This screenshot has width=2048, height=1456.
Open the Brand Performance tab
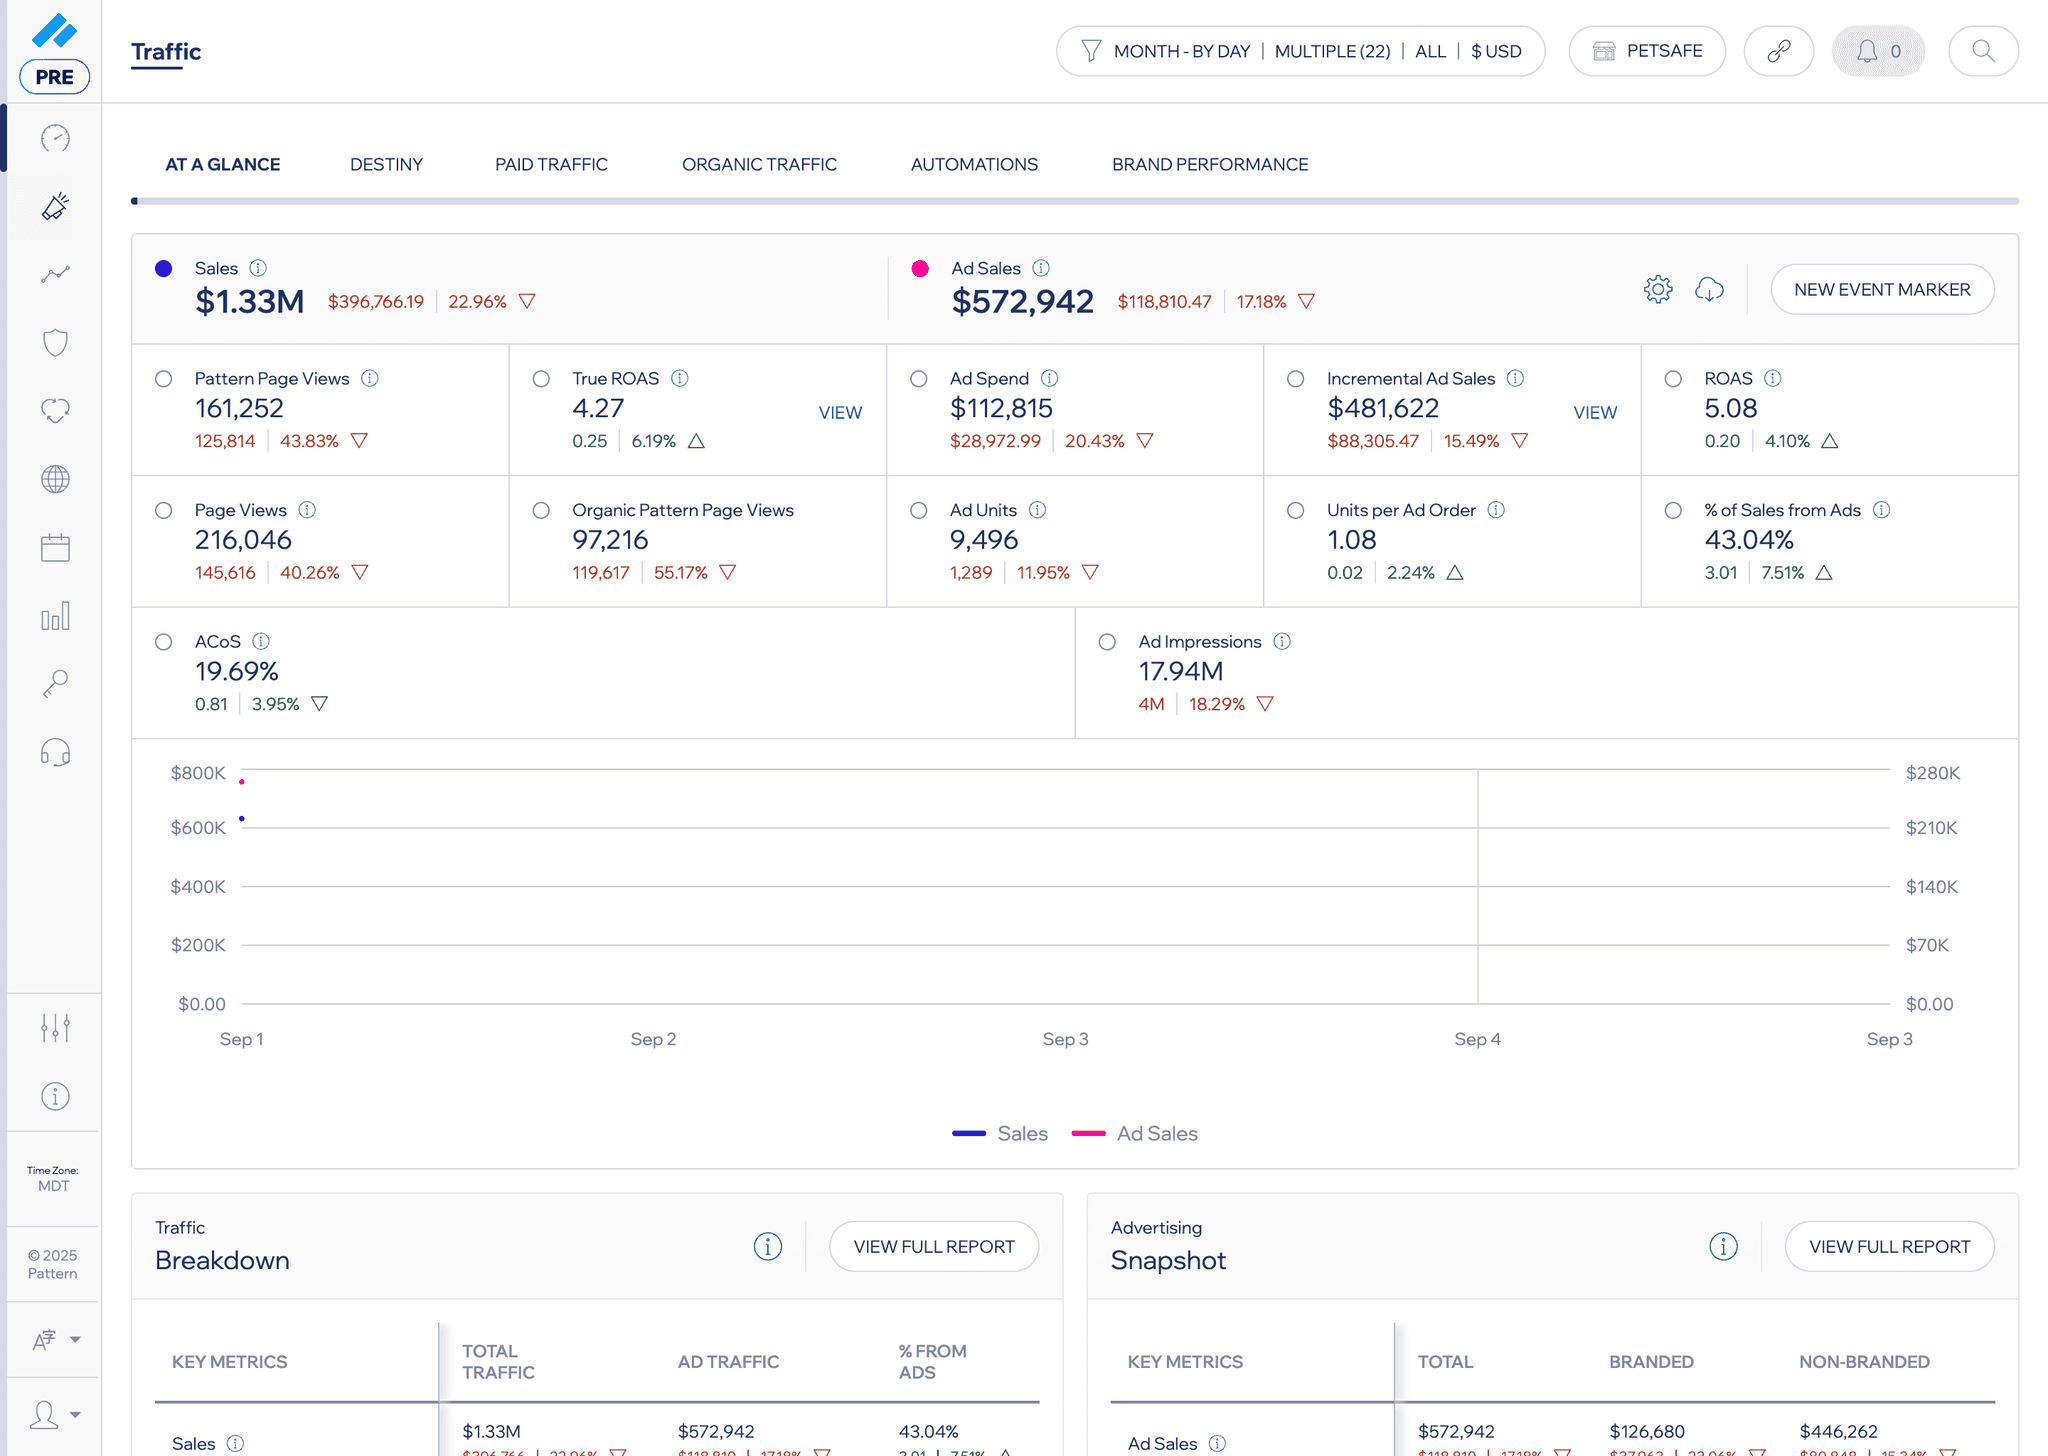1209,164
